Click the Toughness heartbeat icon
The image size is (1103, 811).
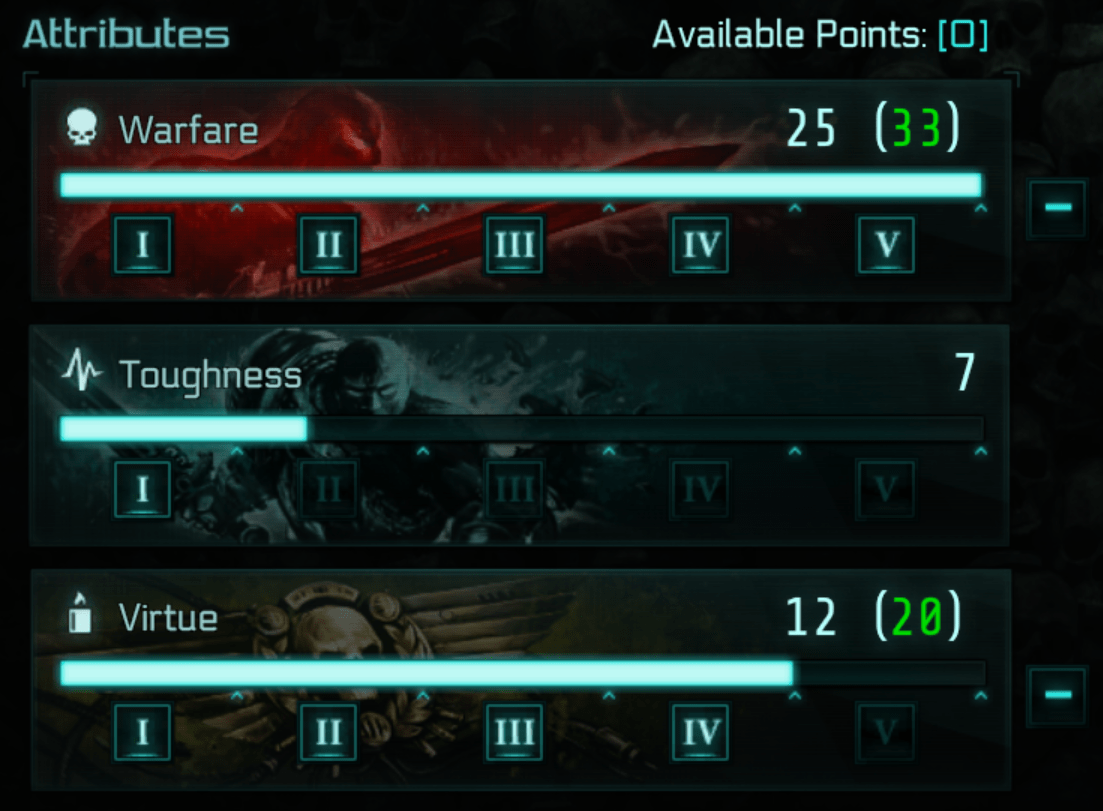tap(82, 369)
